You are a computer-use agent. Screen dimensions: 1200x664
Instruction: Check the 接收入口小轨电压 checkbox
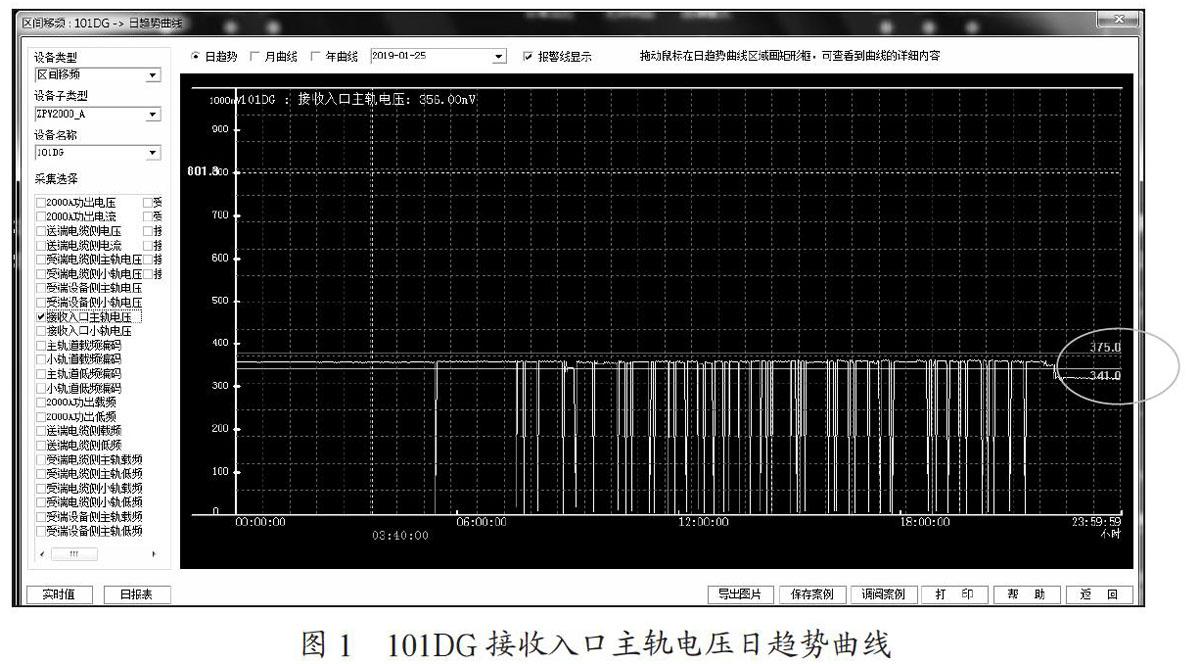tap(41, 330)
